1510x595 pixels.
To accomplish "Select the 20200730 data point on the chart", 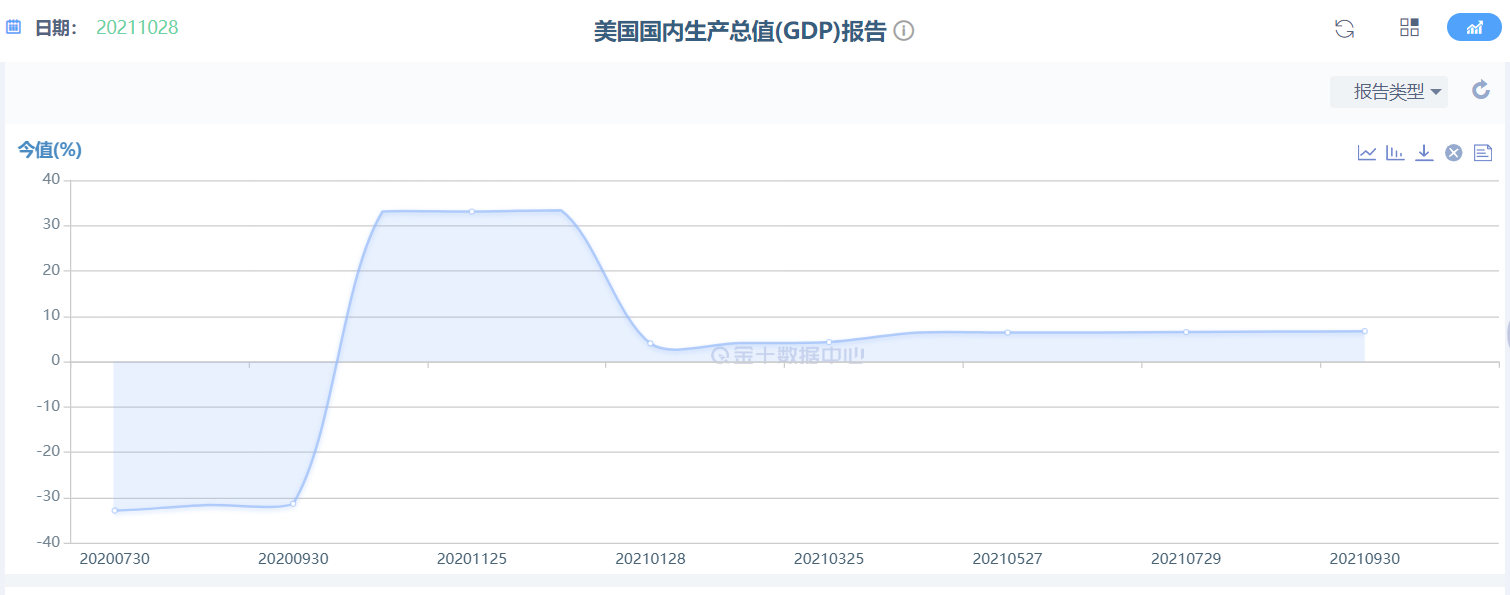I will [115, 510].
